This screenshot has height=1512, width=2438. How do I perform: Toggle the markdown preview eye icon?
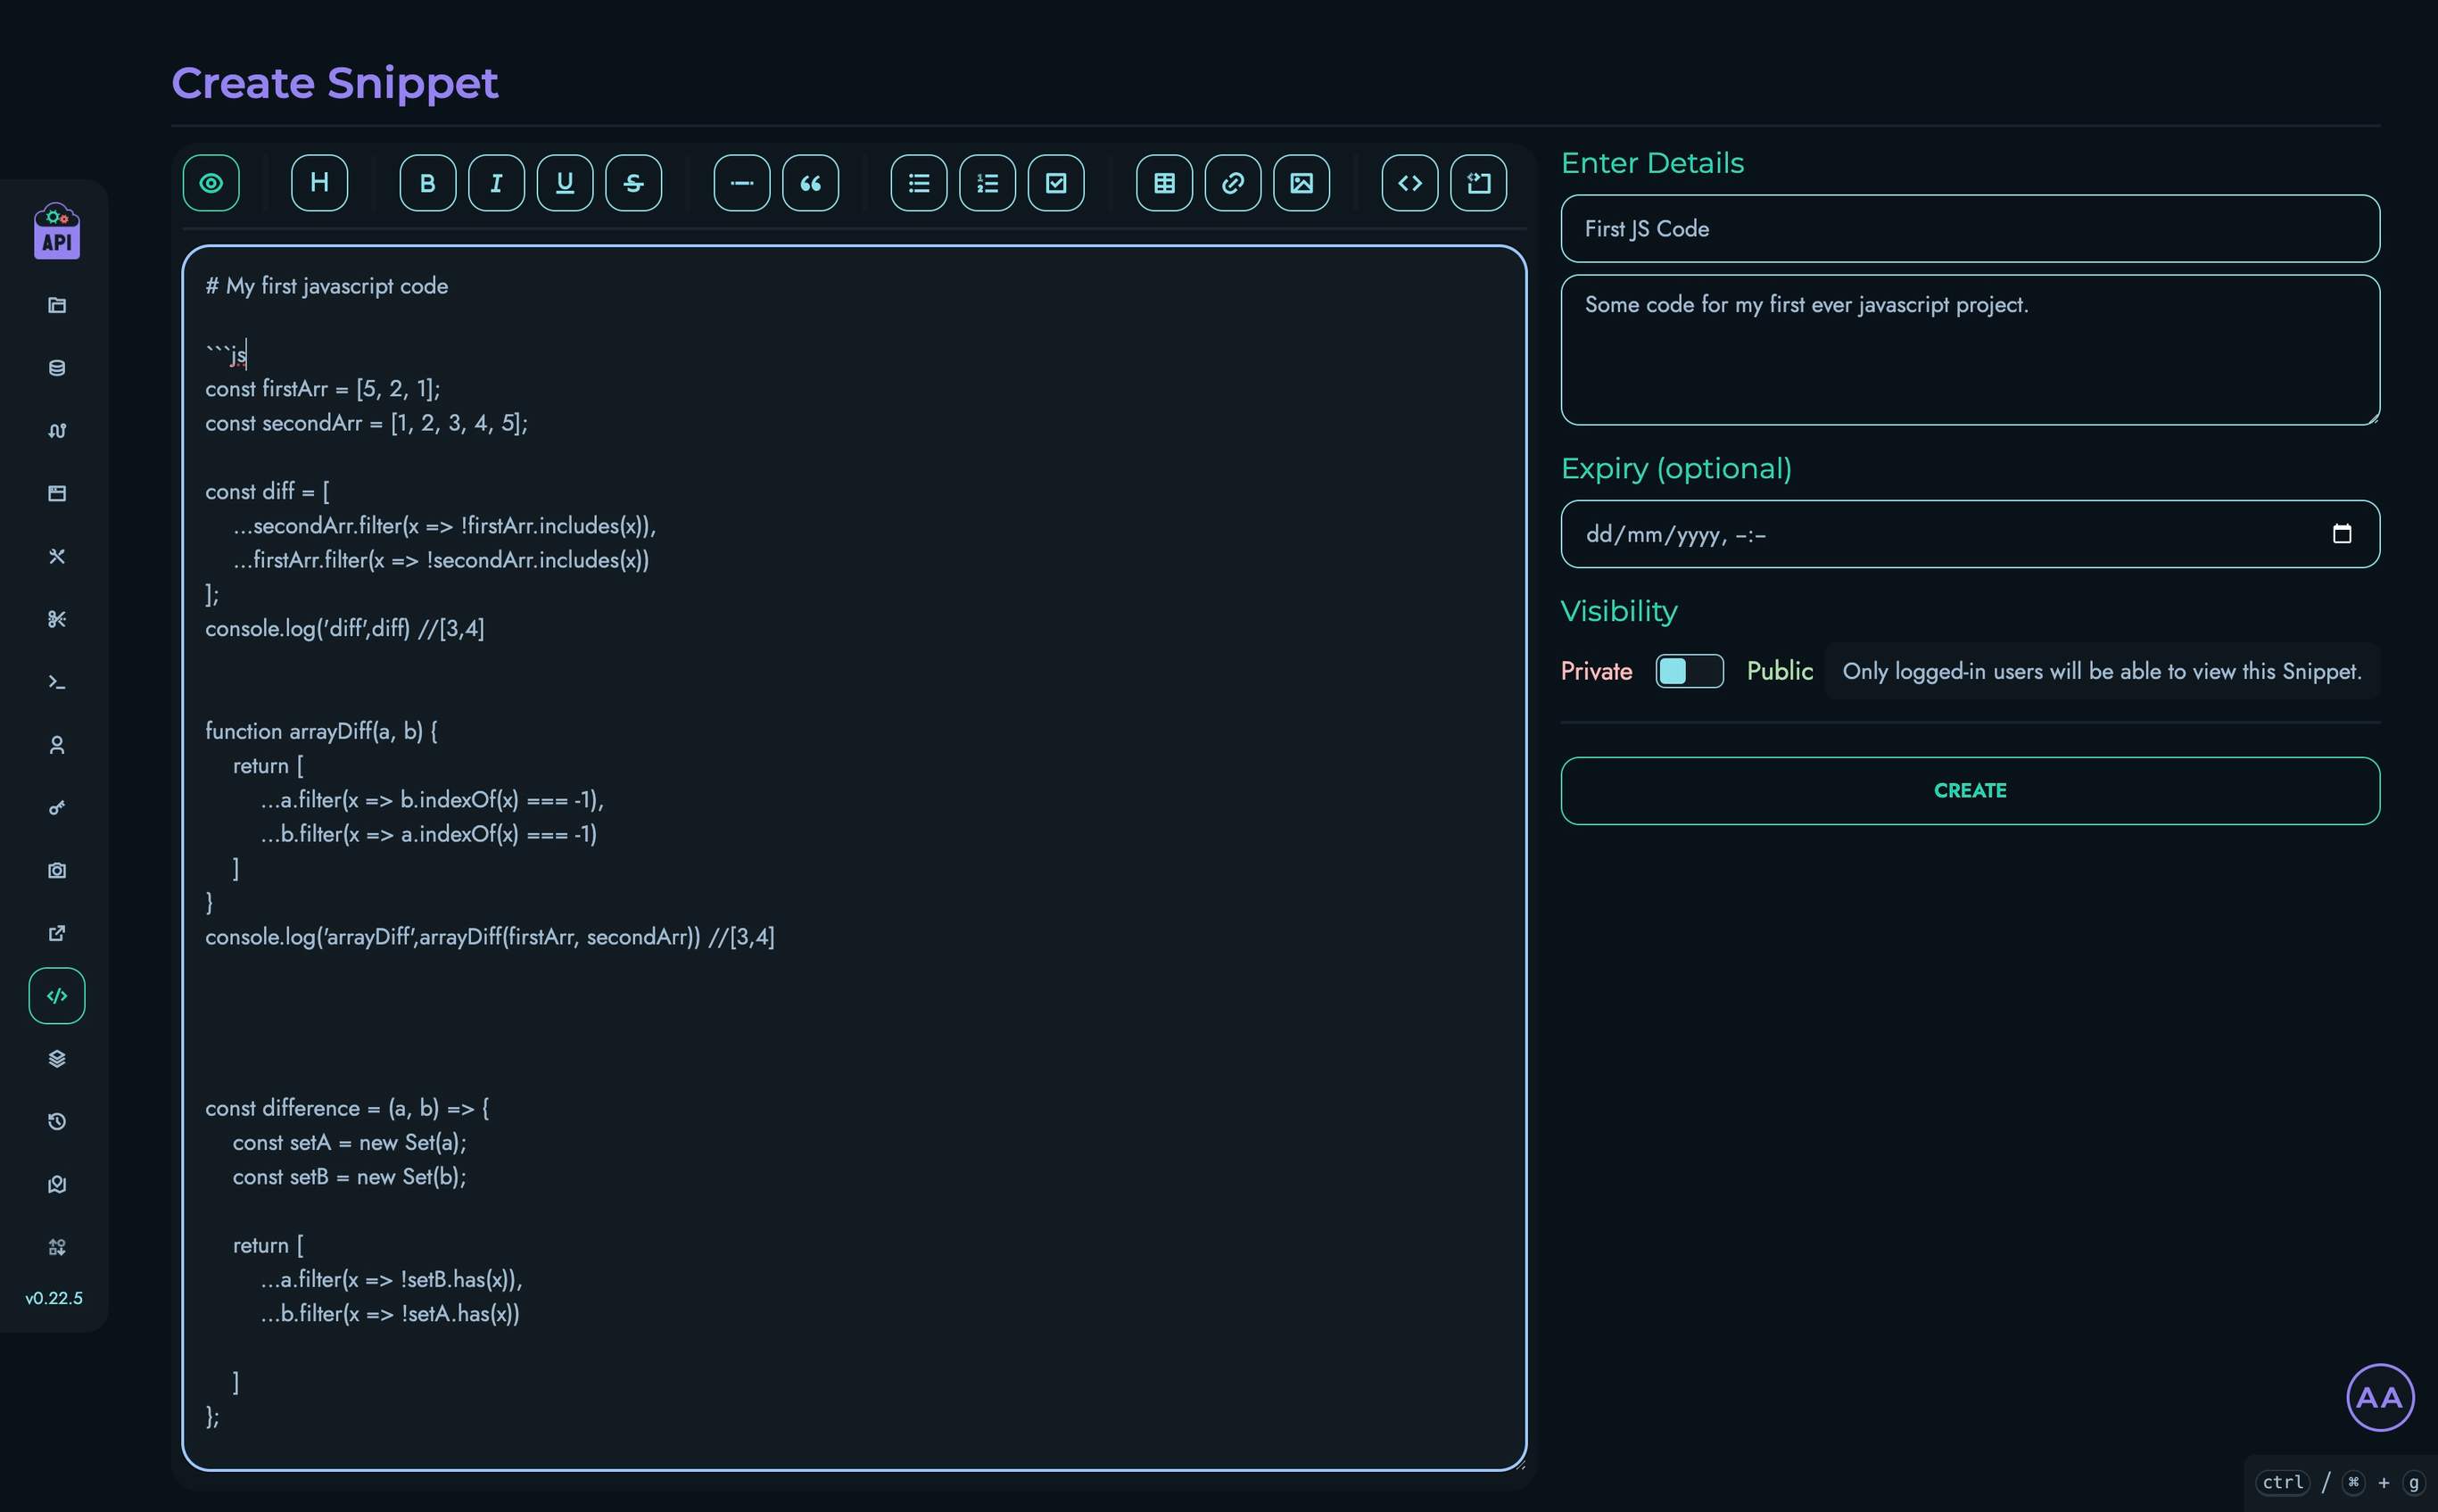pos(211,183)
